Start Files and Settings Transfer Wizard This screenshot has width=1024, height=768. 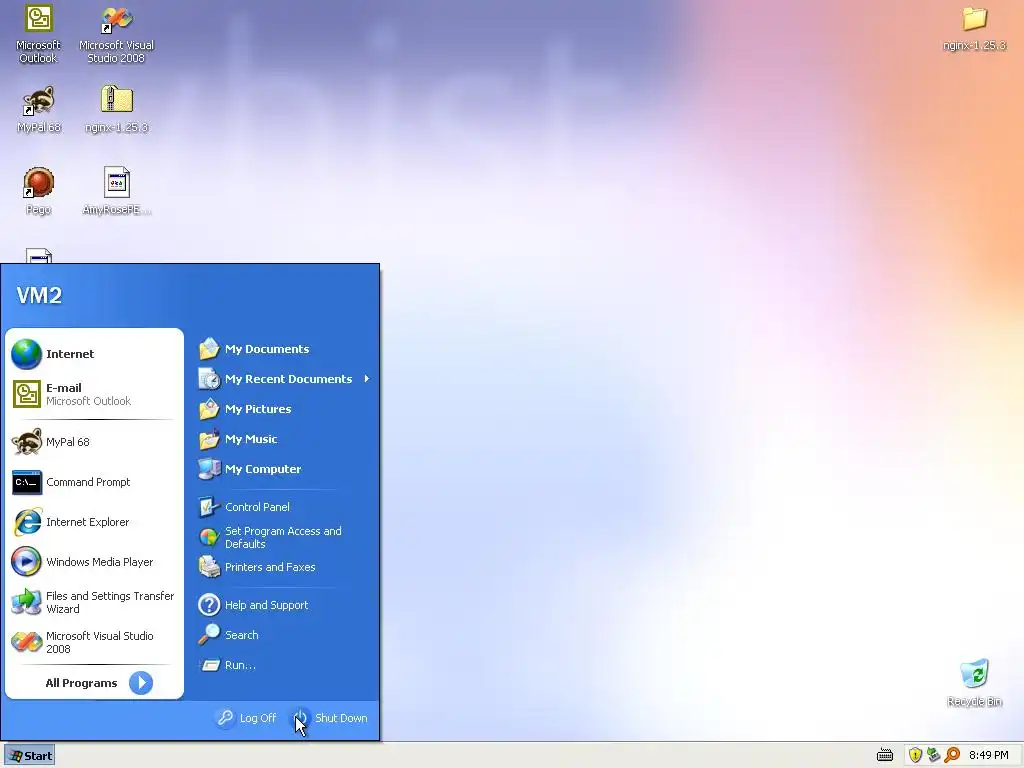coord(94,602)
